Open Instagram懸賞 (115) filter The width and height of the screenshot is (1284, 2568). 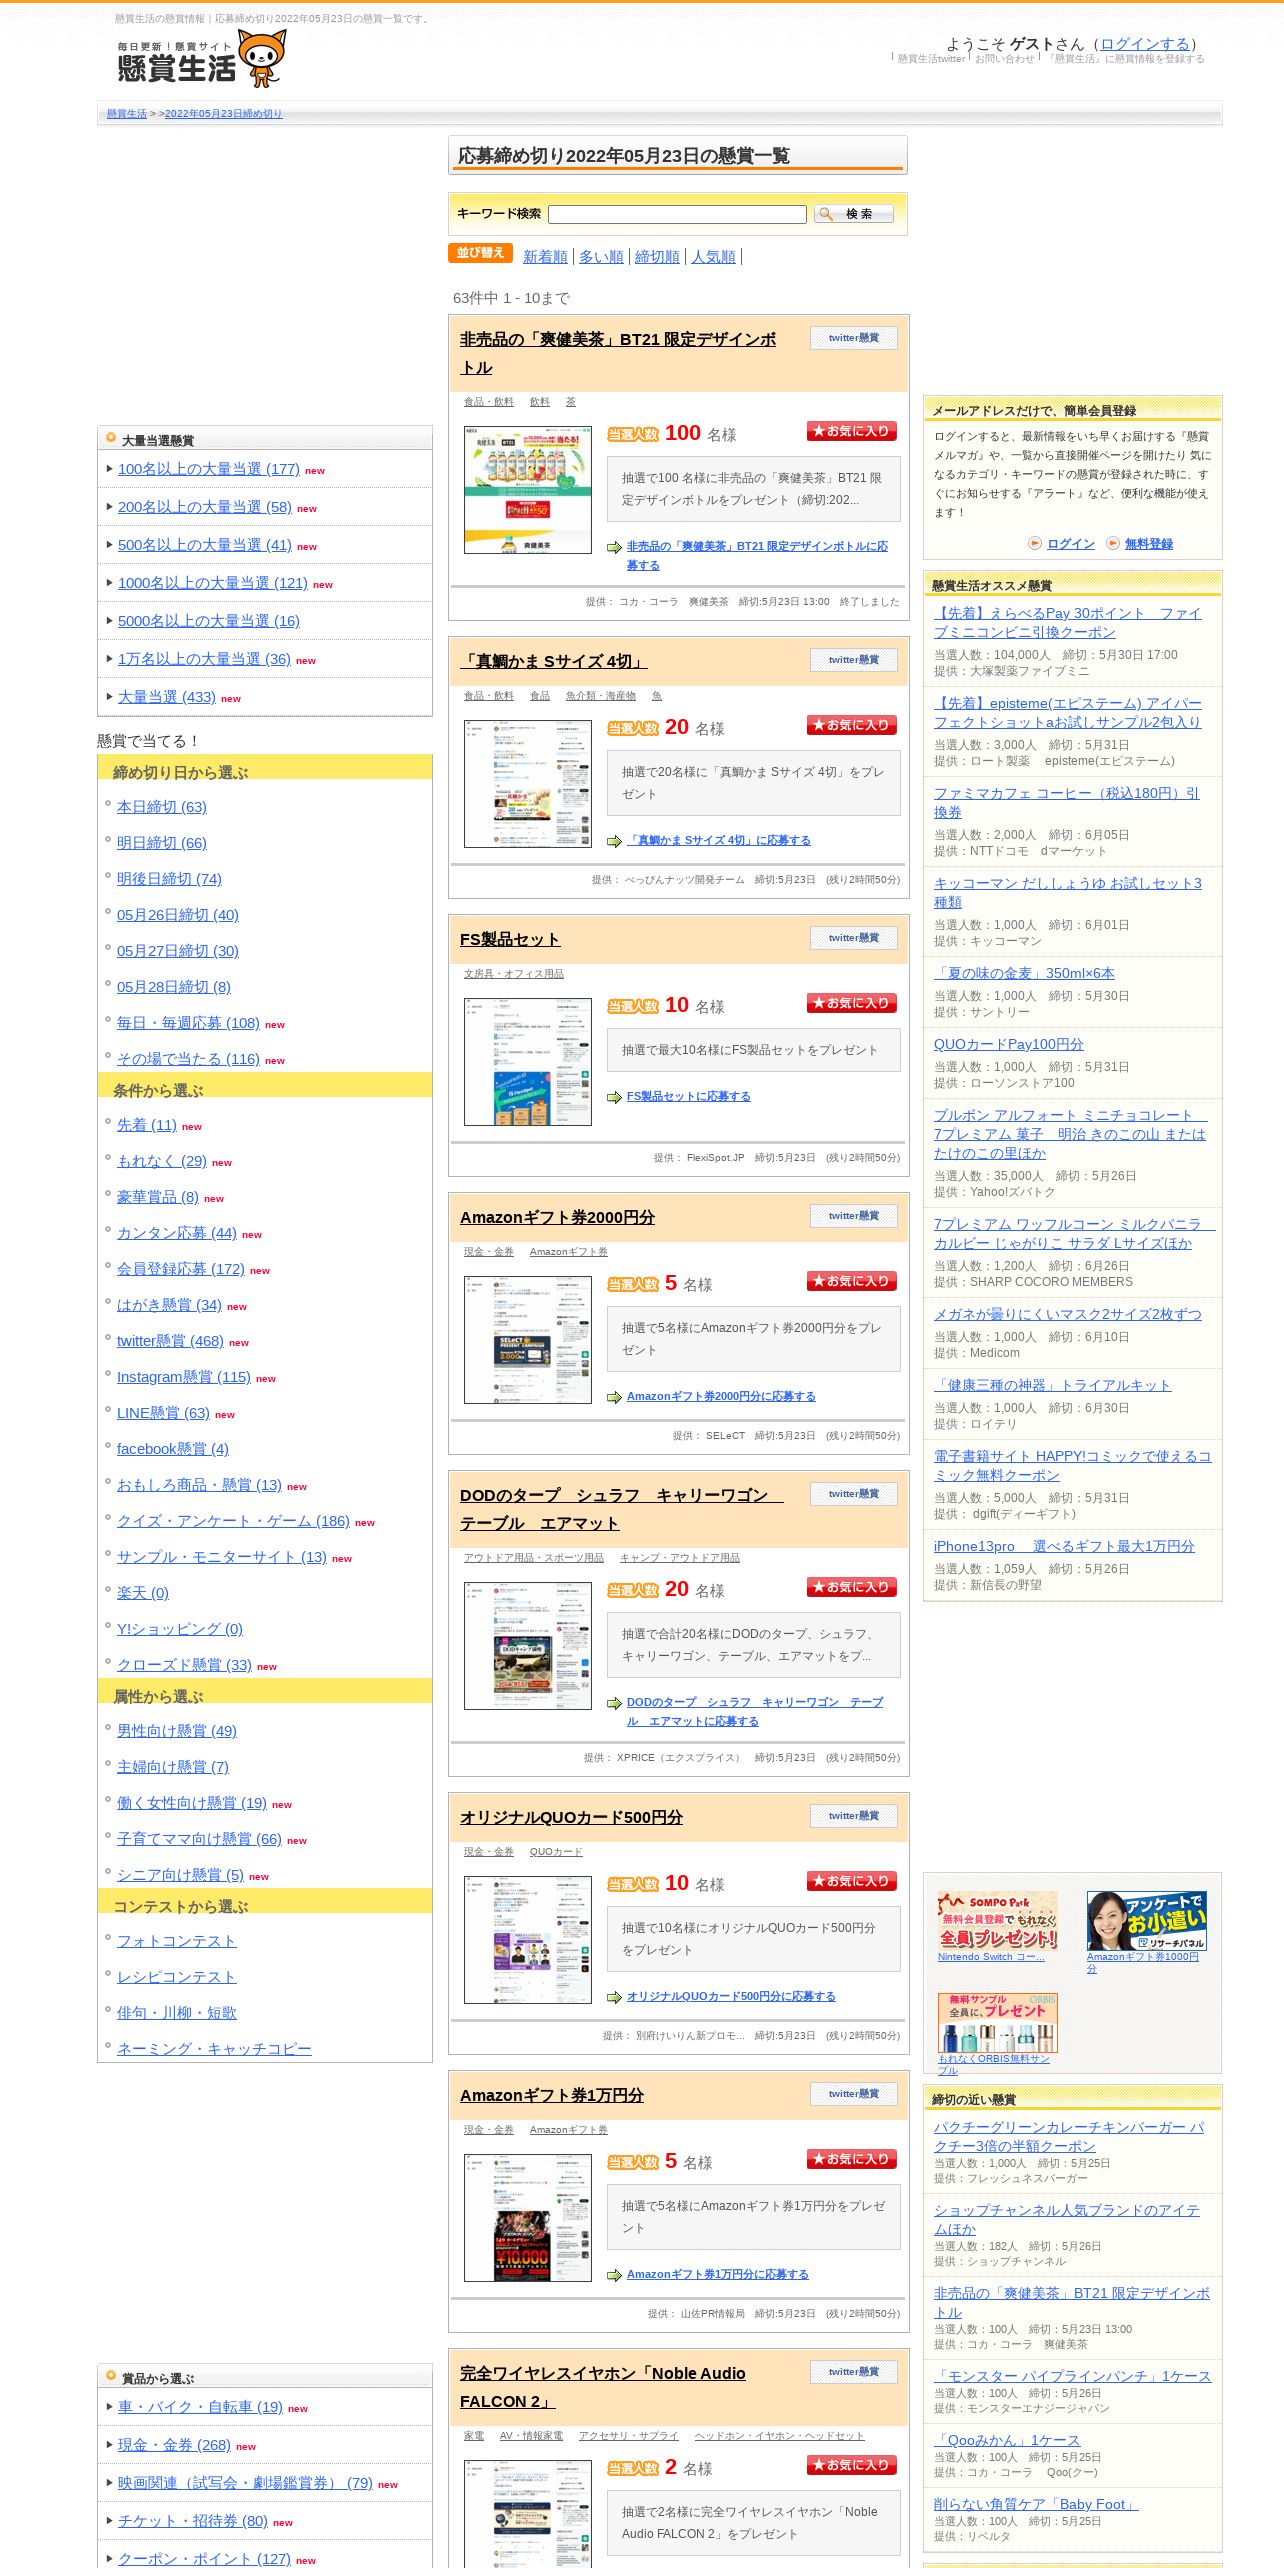[184, 1377]
